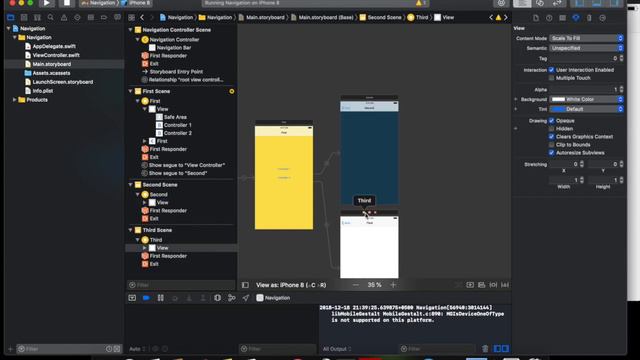The image size is (640, 360).
Task: Open the Content Mode dropdown
Action: point(586,38)
